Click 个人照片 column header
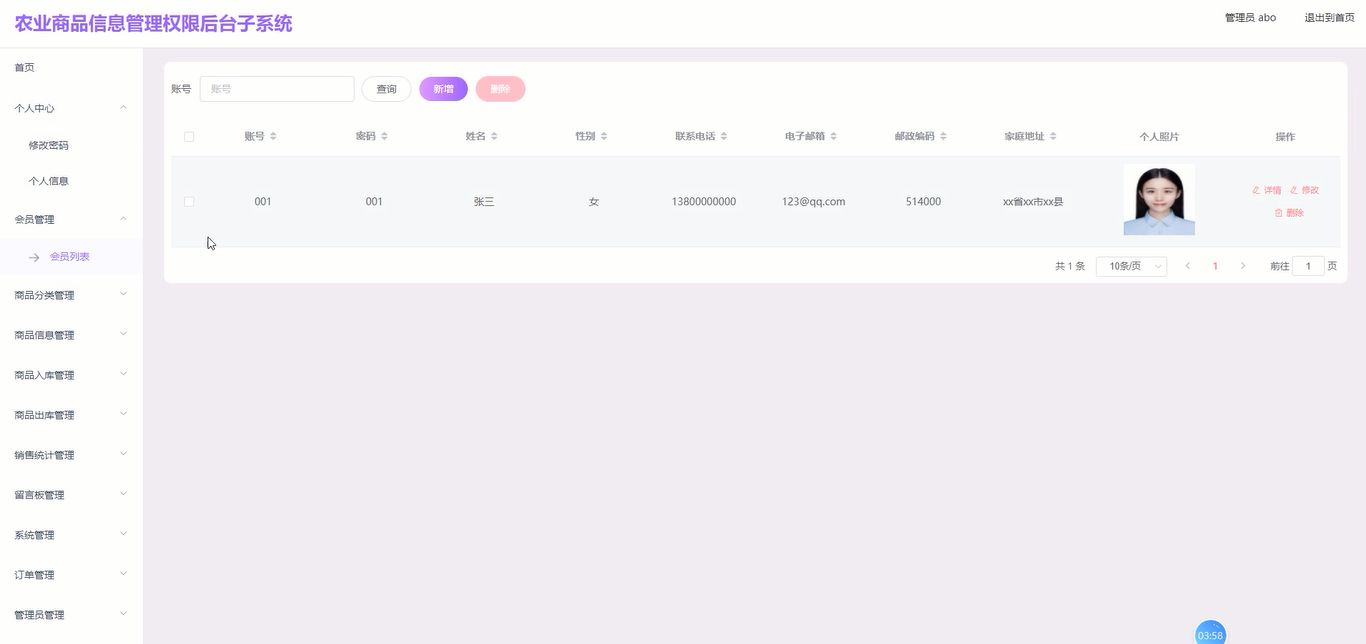1366x644 pixels. (1159, 137)
